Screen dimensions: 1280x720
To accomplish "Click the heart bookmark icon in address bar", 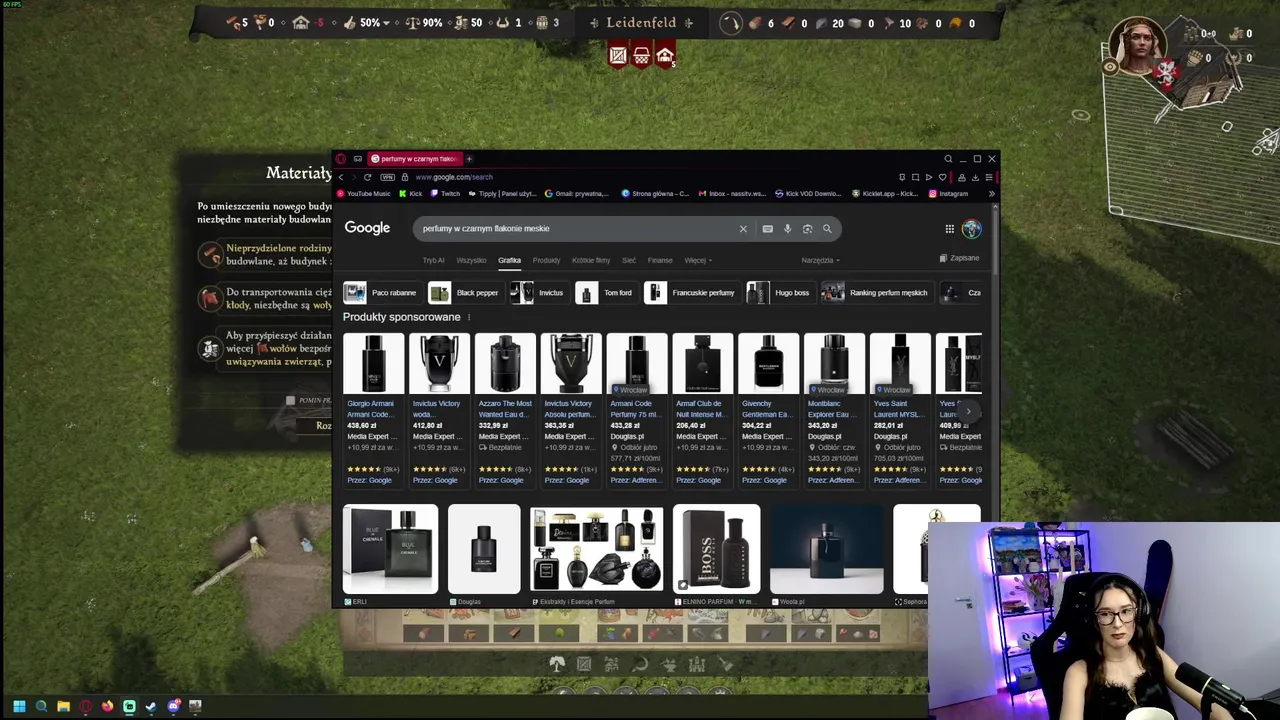I will (942, 177).
